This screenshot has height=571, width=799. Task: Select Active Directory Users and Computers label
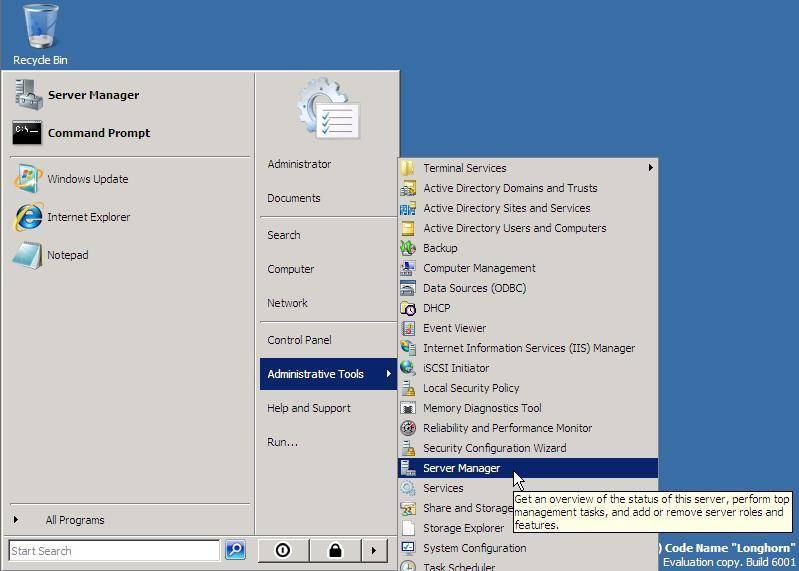point(515,228)
